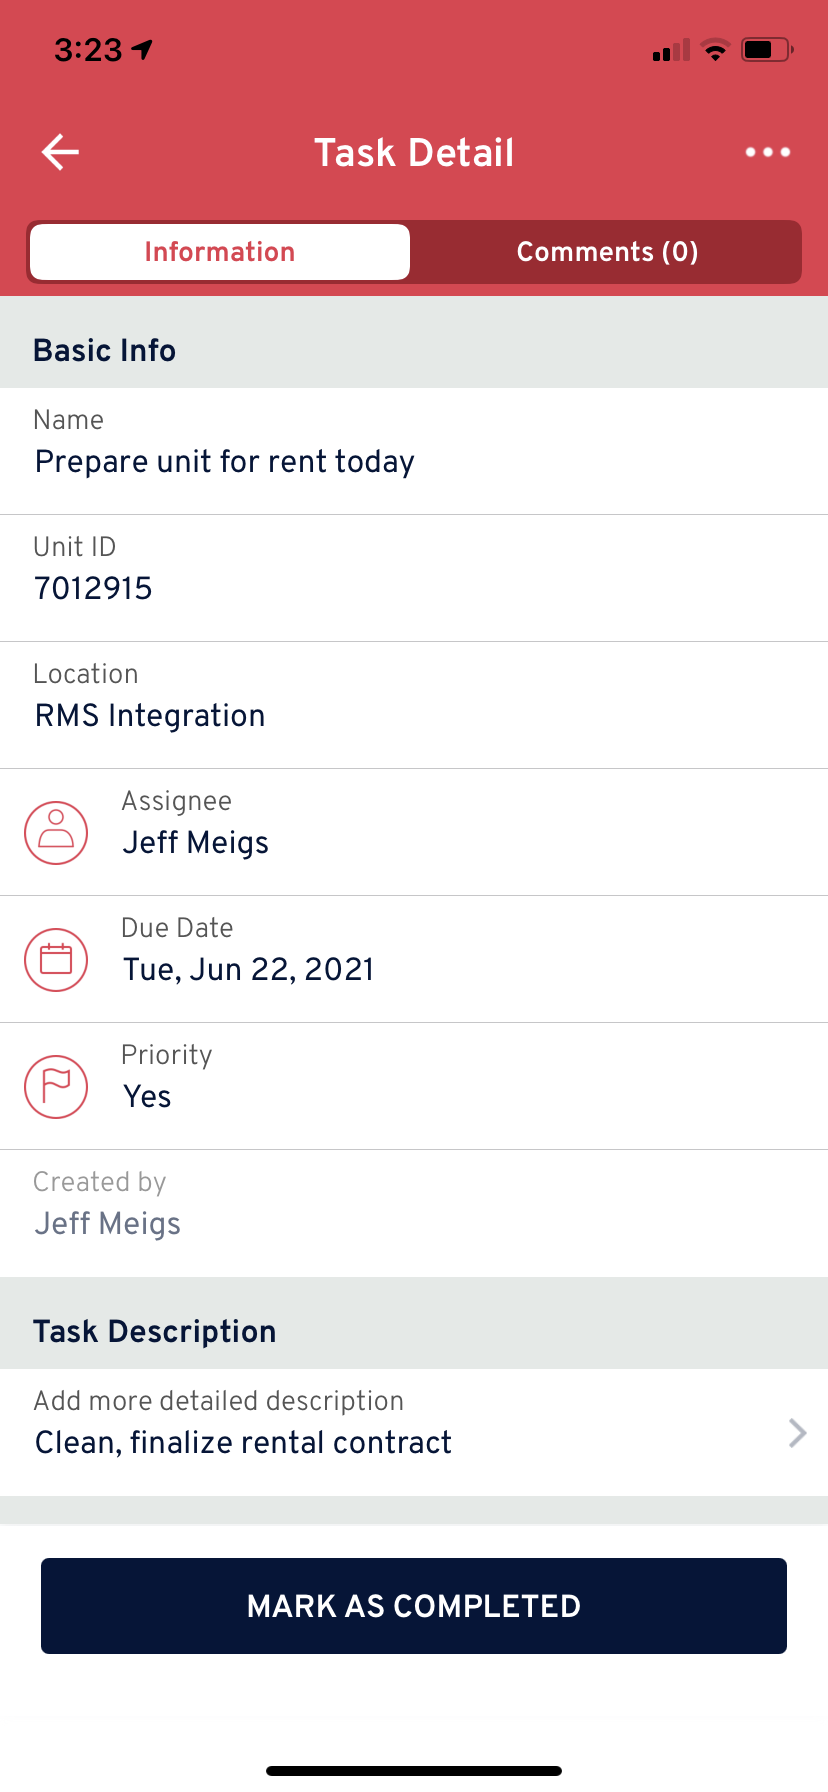Tap the battery indicator icon

coord(767,49)
